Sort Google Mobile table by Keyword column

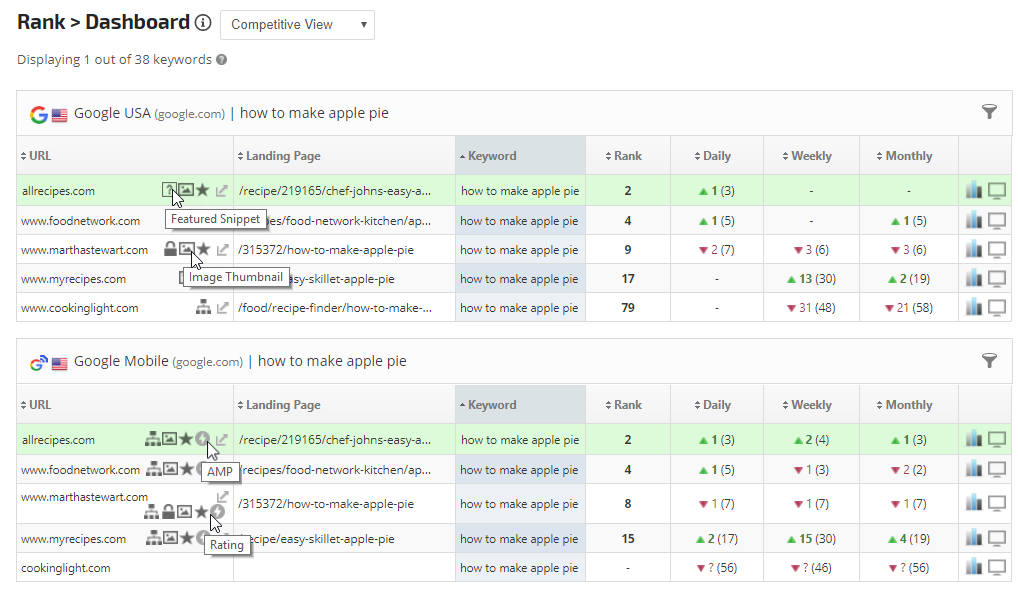point(492,405)
